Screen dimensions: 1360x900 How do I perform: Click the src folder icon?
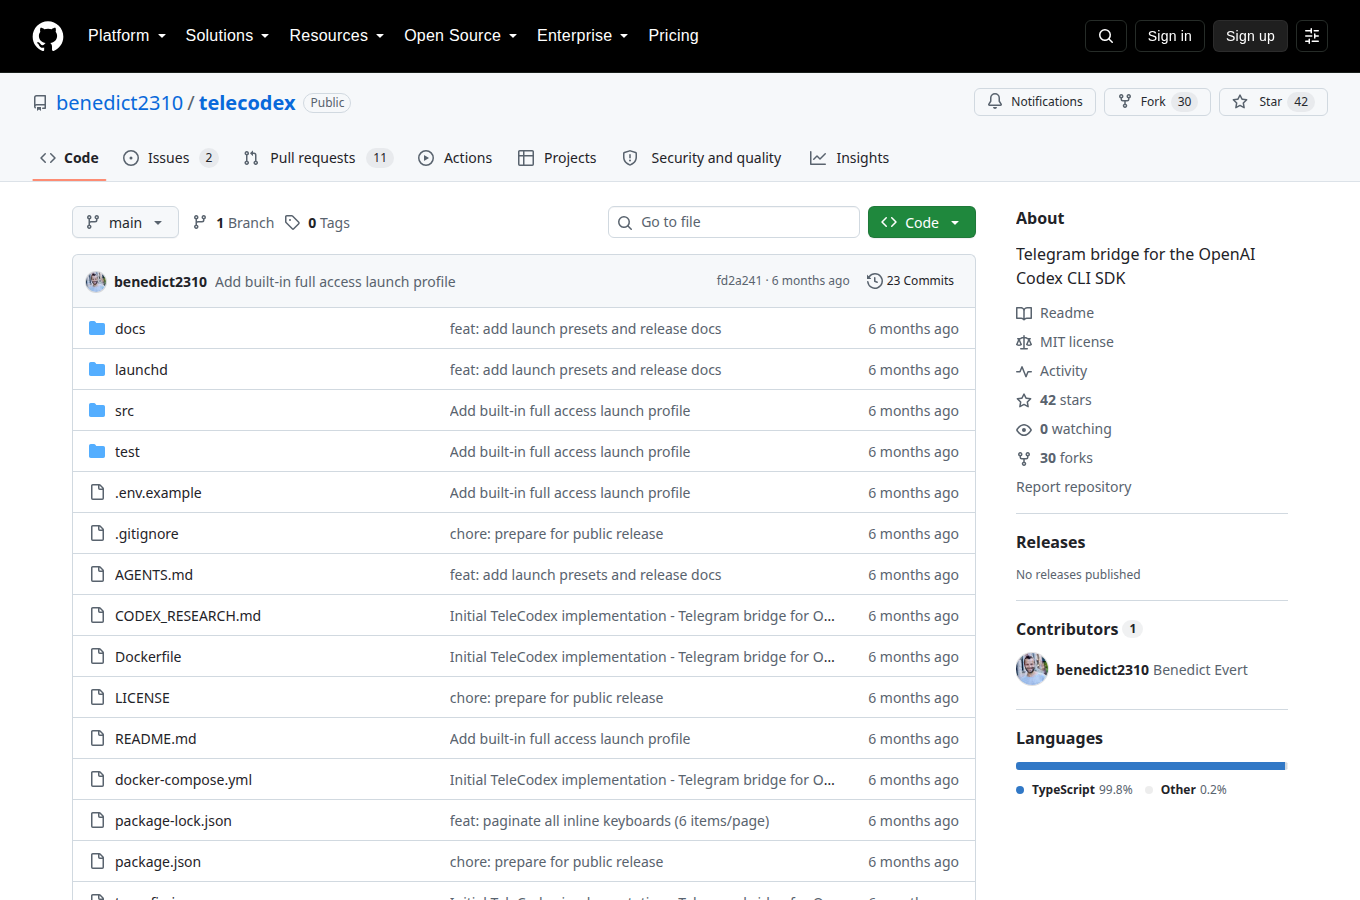(97, 410)
